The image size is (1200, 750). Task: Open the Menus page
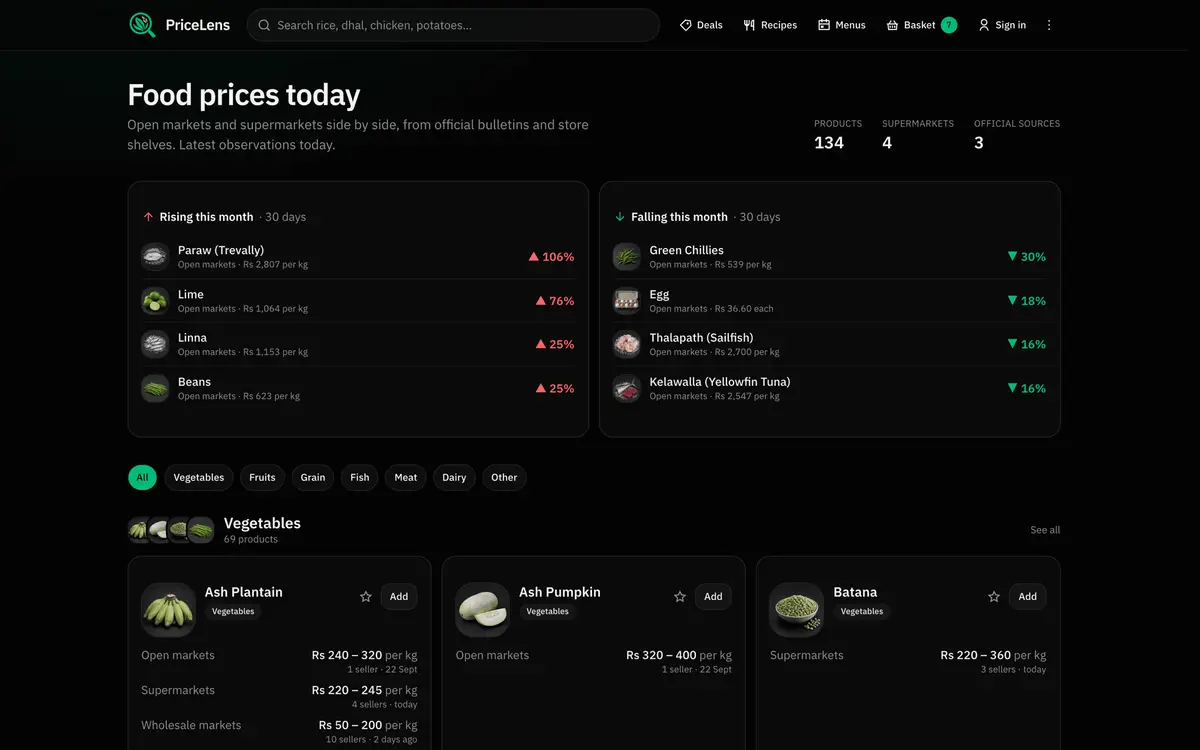coord(842,25)
